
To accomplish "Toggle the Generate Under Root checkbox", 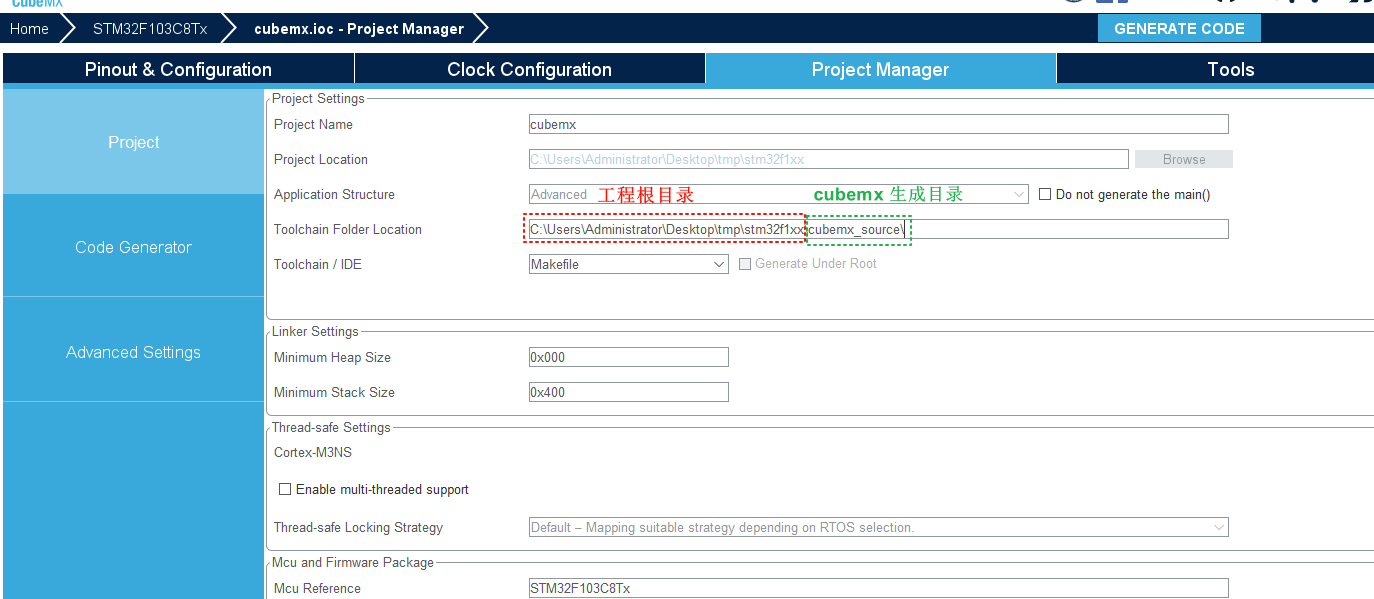I will tap(745, 264).
